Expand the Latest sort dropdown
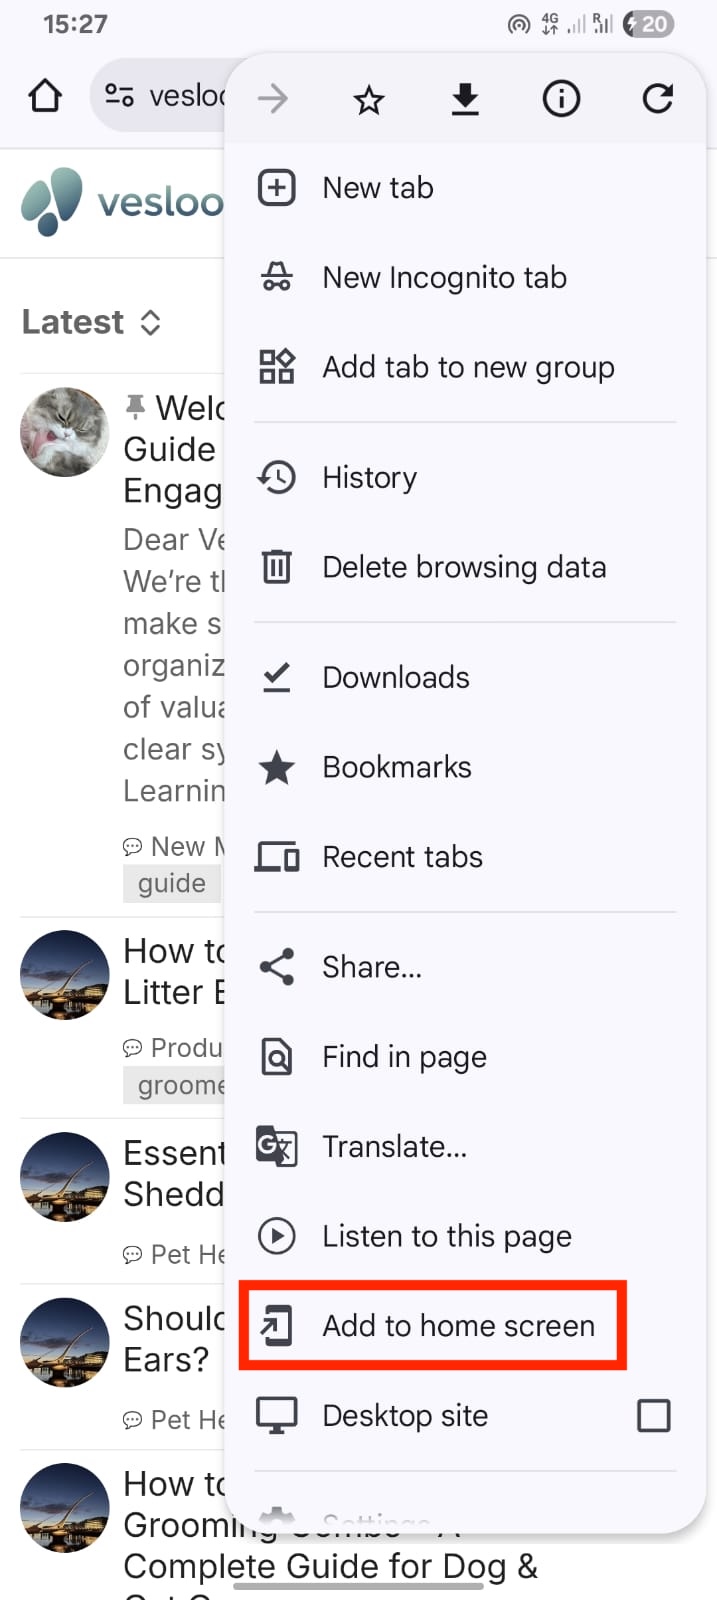Screen dimensions: 717x1600 [91, 322]
